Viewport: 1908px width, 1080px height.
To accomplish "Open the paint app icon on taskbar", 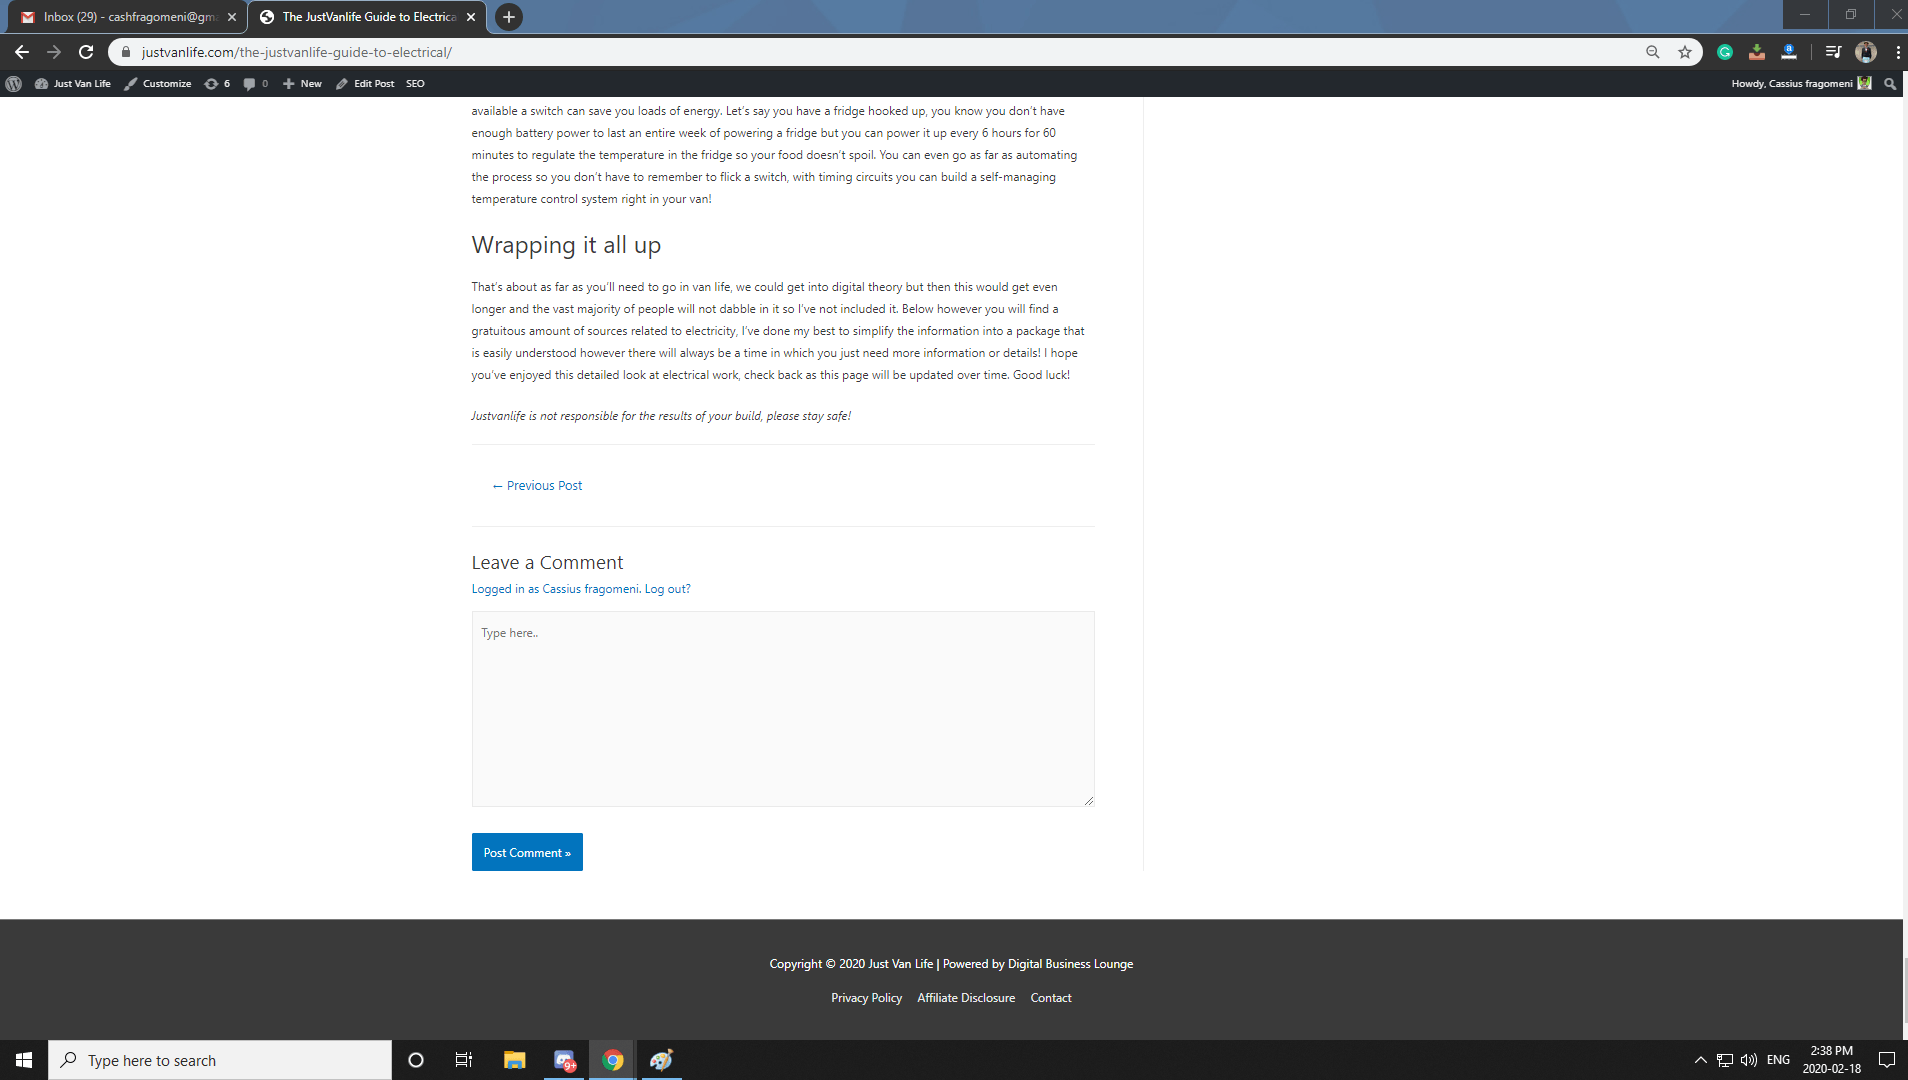I will point(661,1060).
